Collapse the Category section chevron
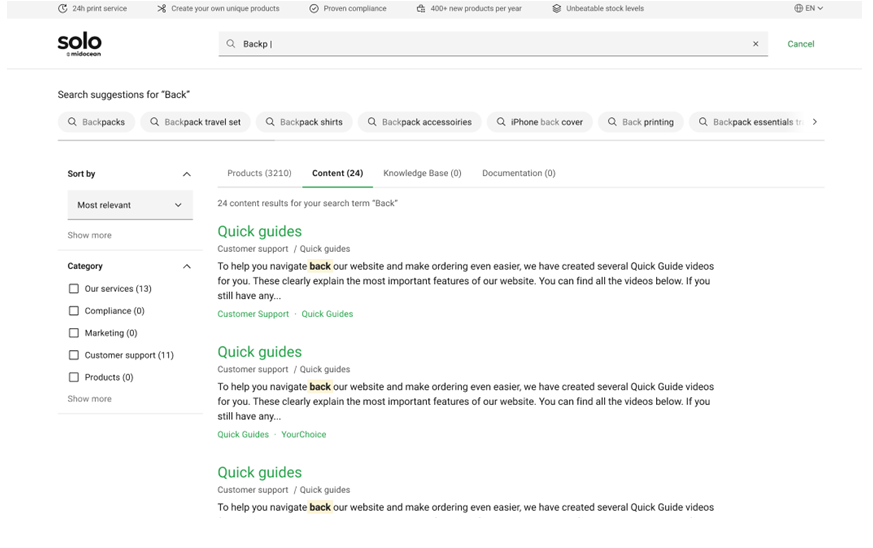The height and width of the screenshot is (548, 873). tap(187, 266)
